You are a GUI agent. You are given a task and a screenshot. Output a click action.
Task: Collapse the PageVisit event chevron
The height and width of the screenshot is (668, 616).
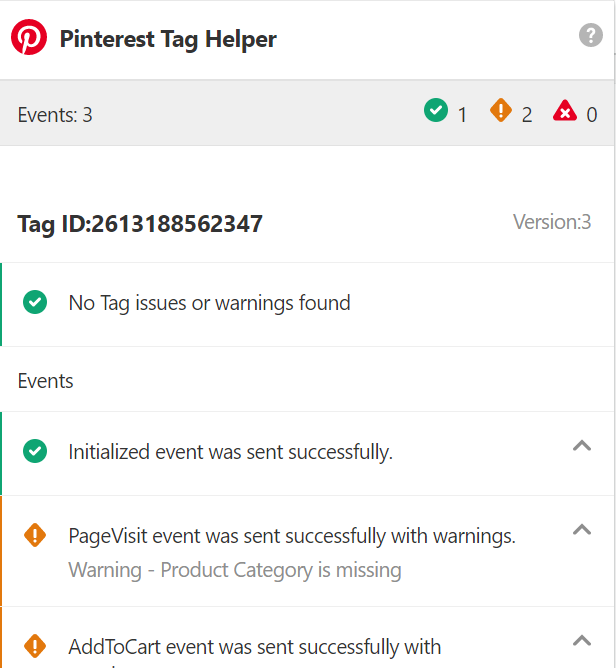[582, 530]
